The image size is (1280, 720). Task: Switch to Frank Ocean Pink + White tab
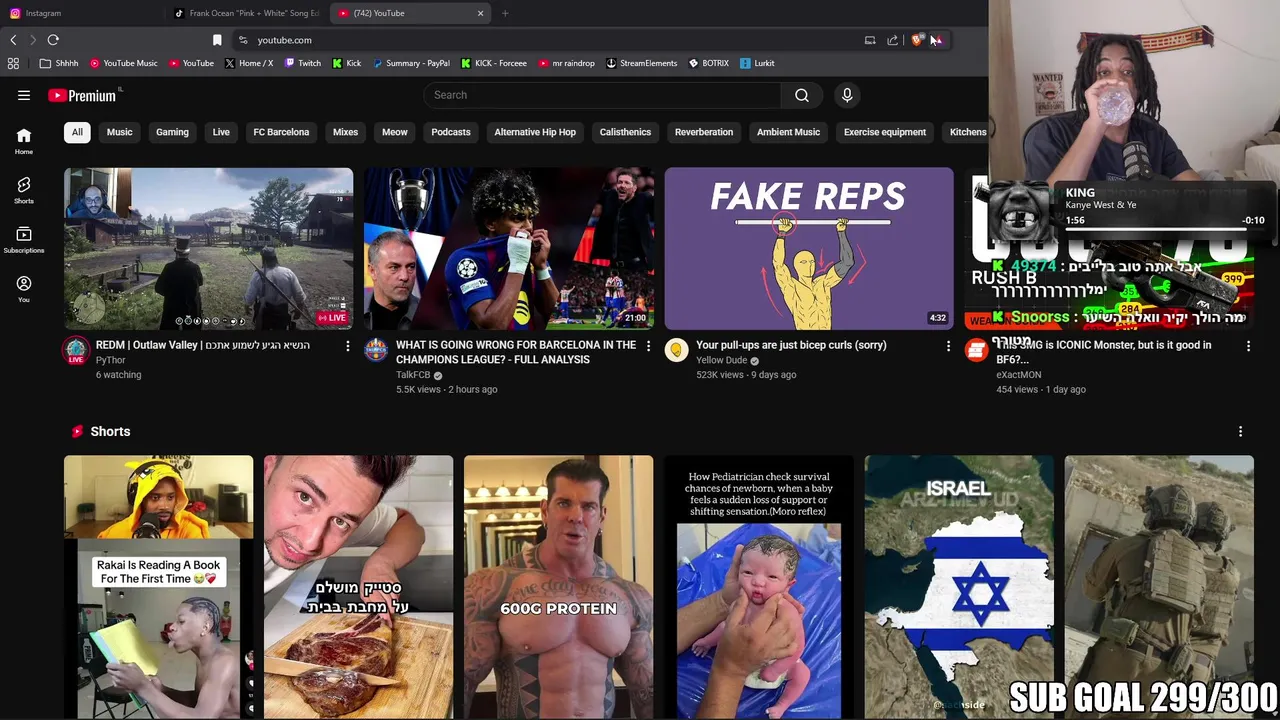(246, 13)
